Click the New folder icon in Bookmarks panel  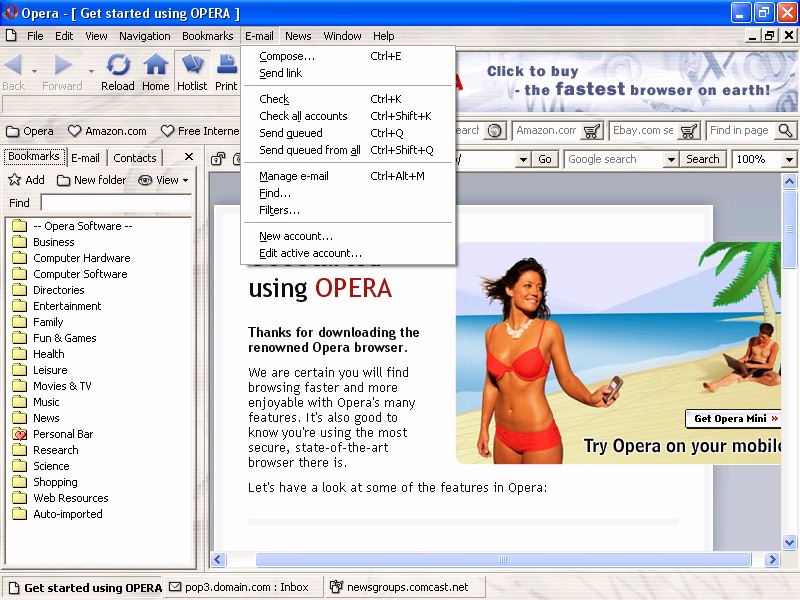(x=64, y=180)
